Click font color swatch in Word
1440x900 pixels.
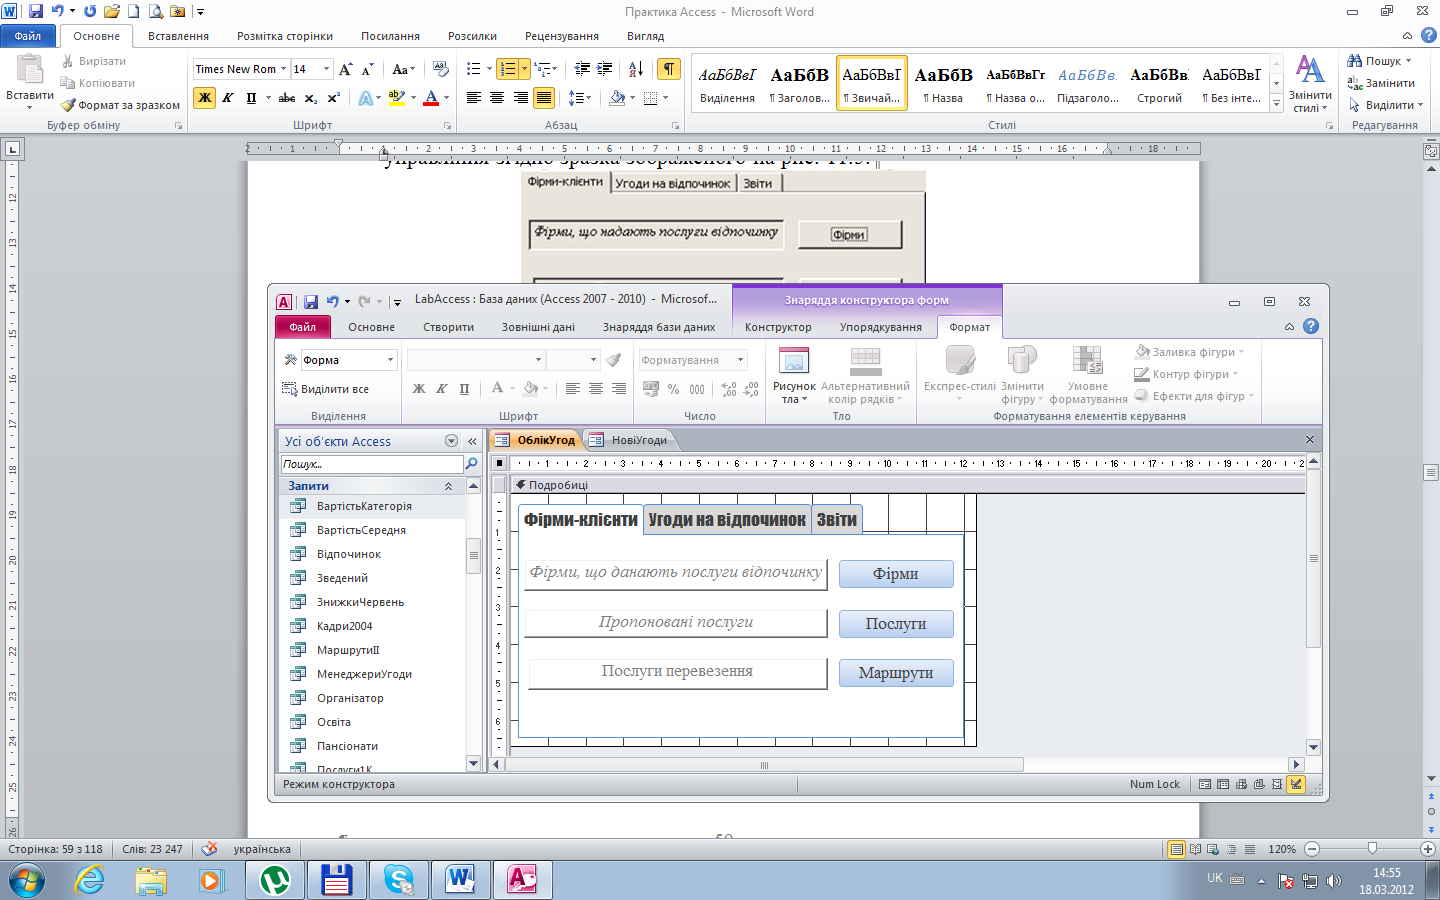point(431,98)
